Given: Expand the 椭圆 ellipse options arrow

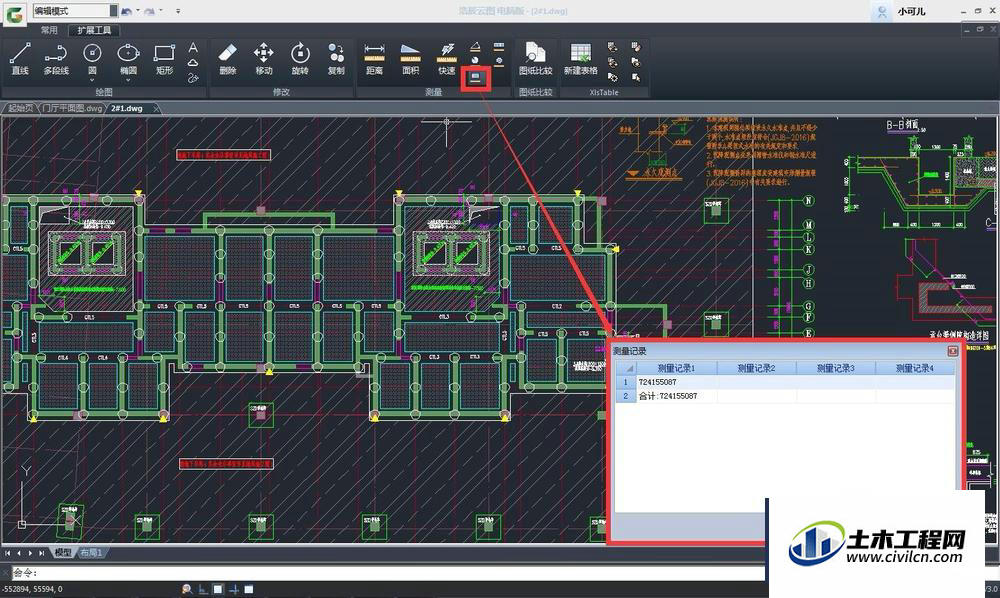Looking at the screenshot, I should click(x=128, y=80).
